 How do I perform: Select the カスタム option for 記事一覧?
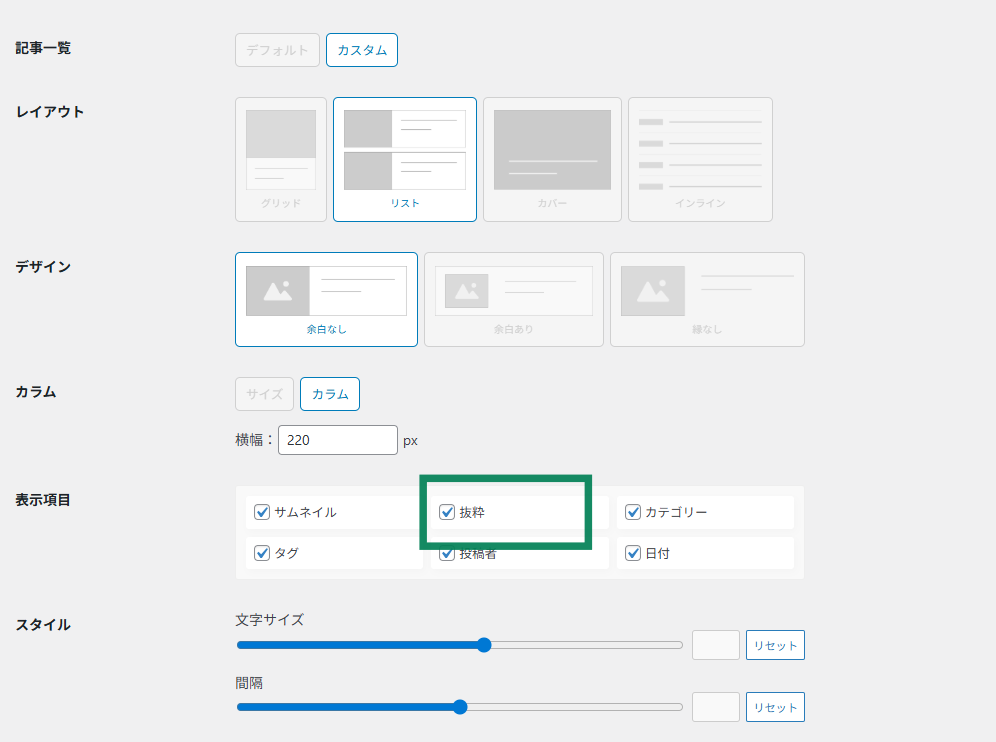pos(362,50)
